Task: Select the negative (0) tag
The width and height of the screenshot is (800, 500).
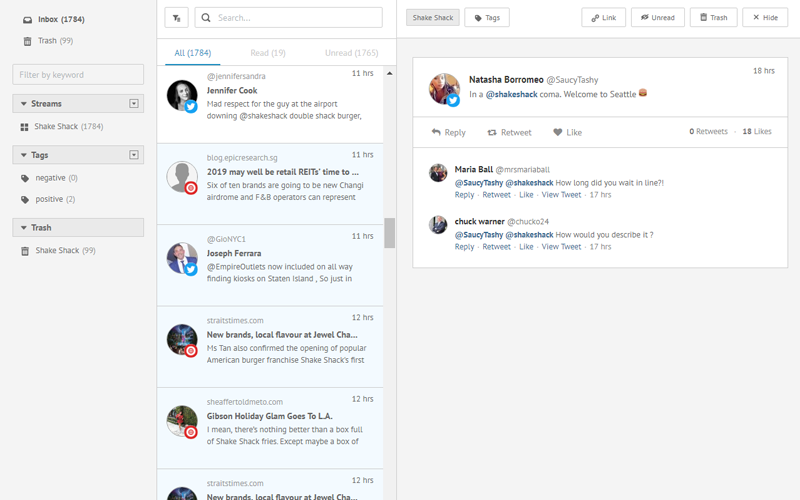Action: click(x=56, y=178)
